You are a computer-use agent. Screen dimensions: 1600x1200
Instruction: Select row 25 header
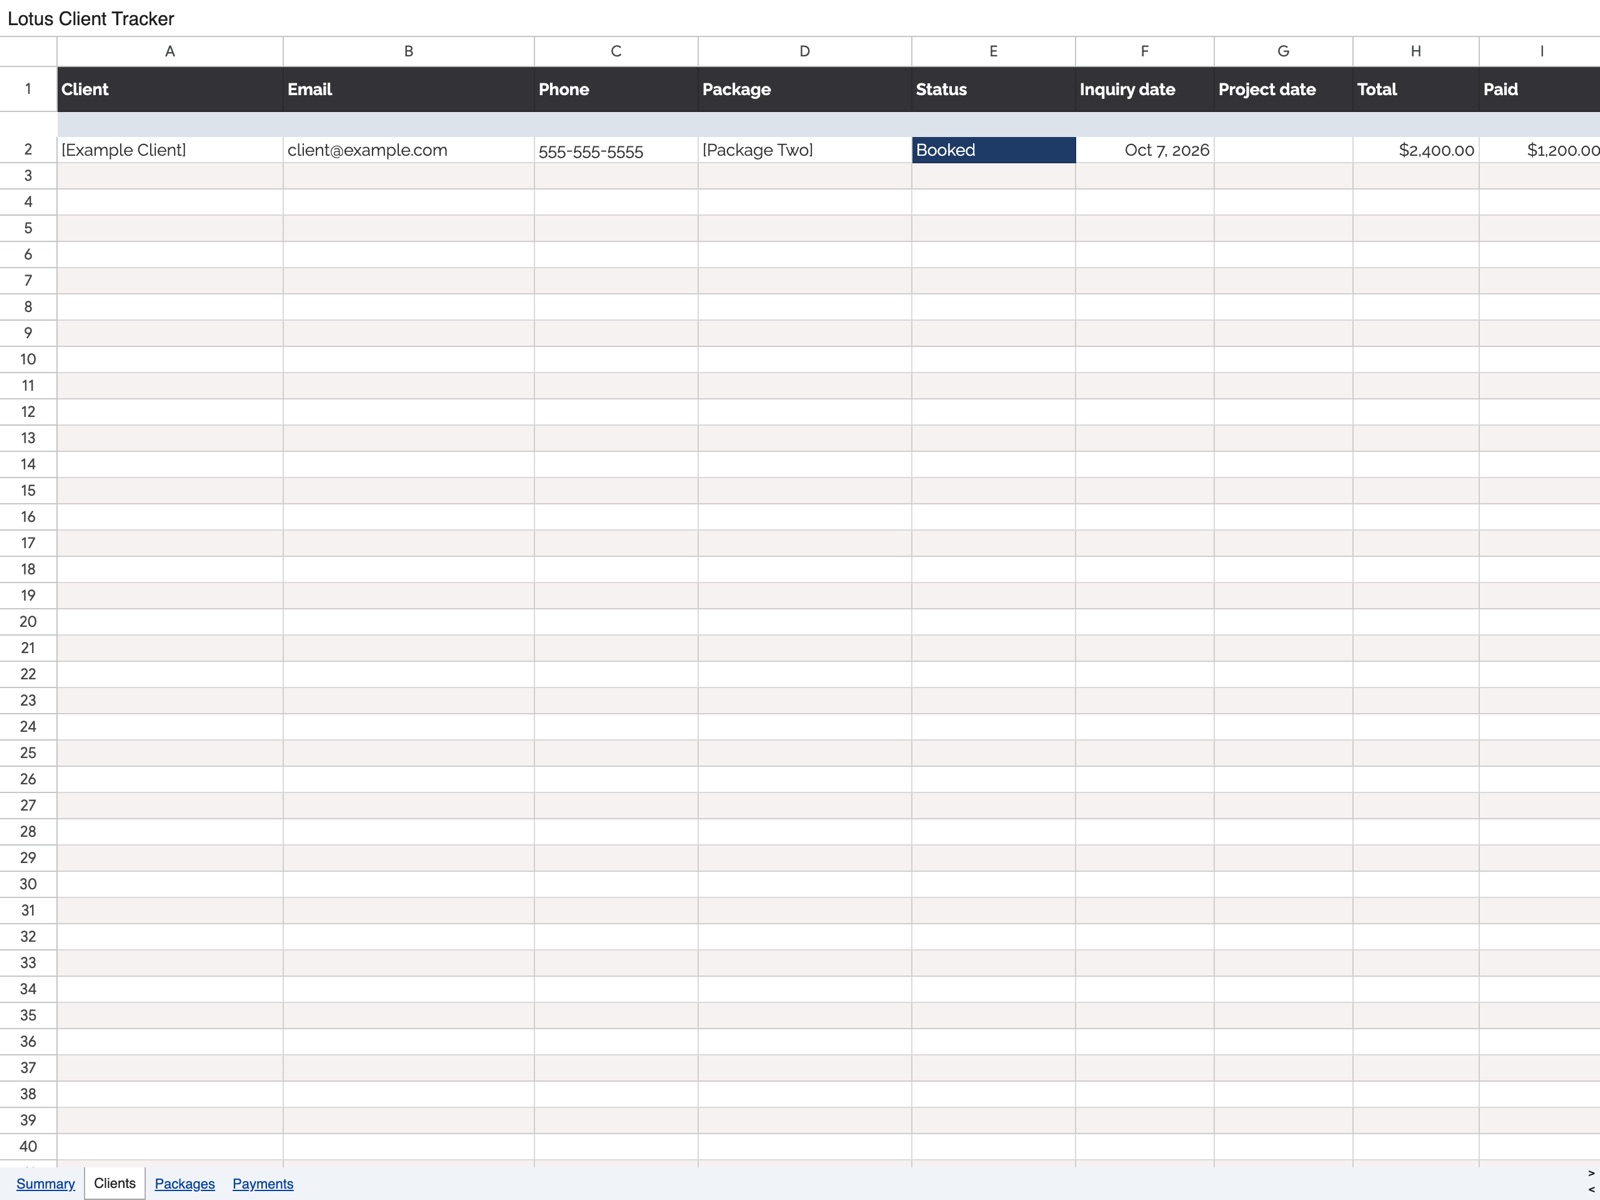(28, 753)
